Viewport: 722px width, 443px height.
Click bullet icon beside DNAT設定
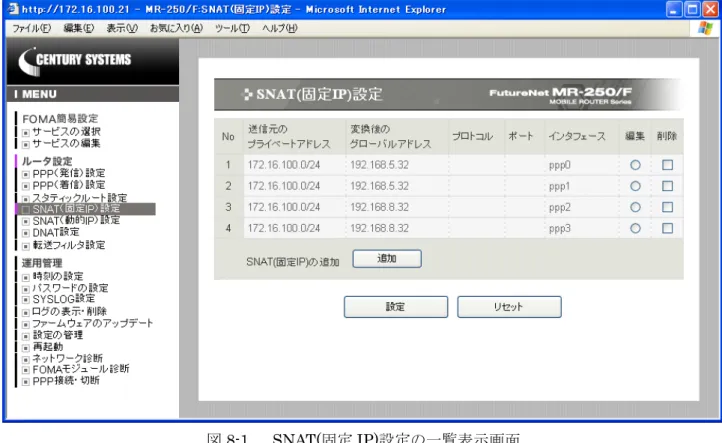click(26, 233)
